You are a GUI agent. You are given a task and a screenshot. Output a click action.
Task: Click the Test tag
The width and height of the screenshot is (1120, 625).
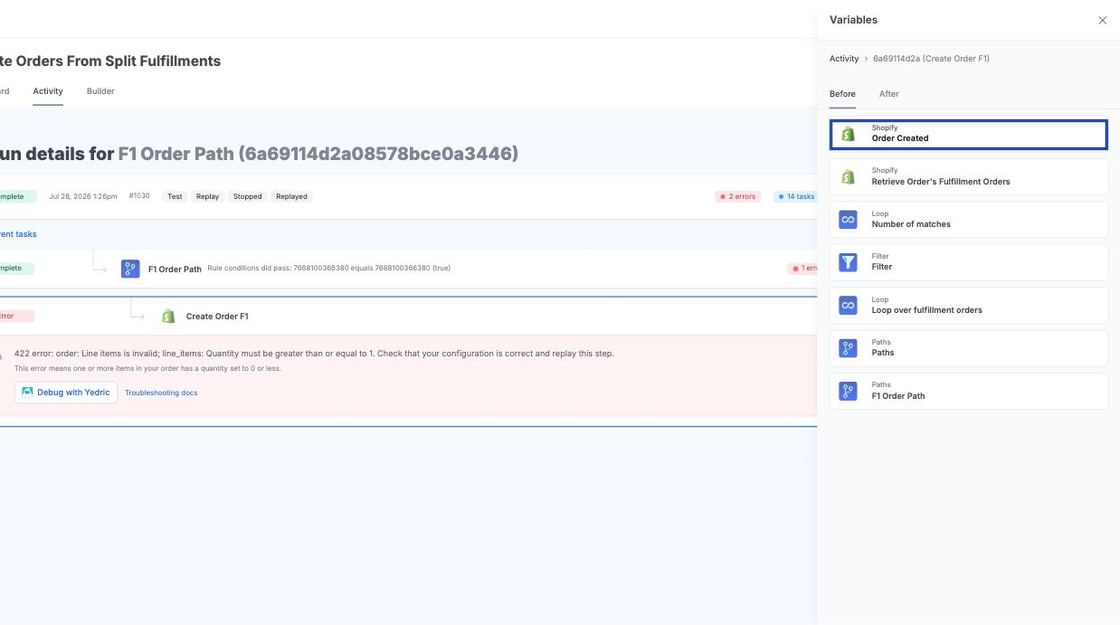(174, 196)
